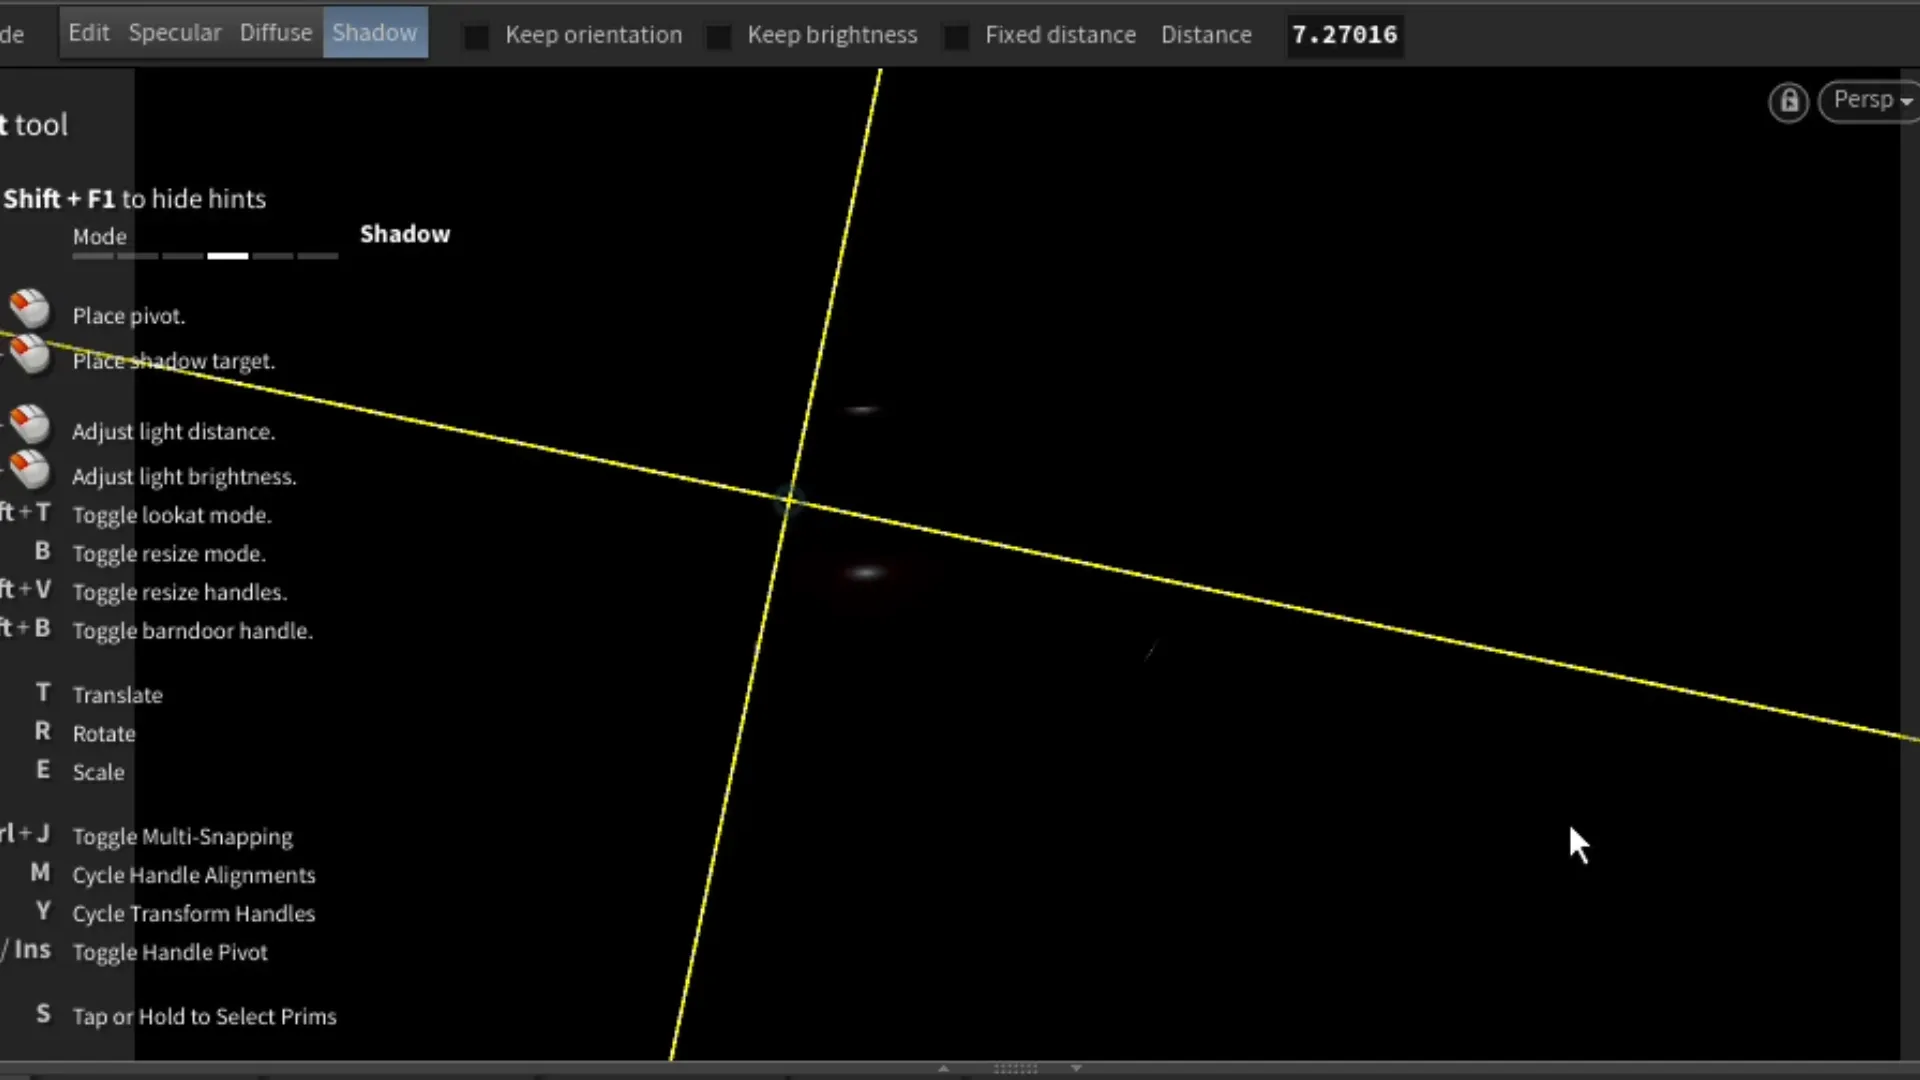Switch to the Diffuse mode tab

[275, 33]
